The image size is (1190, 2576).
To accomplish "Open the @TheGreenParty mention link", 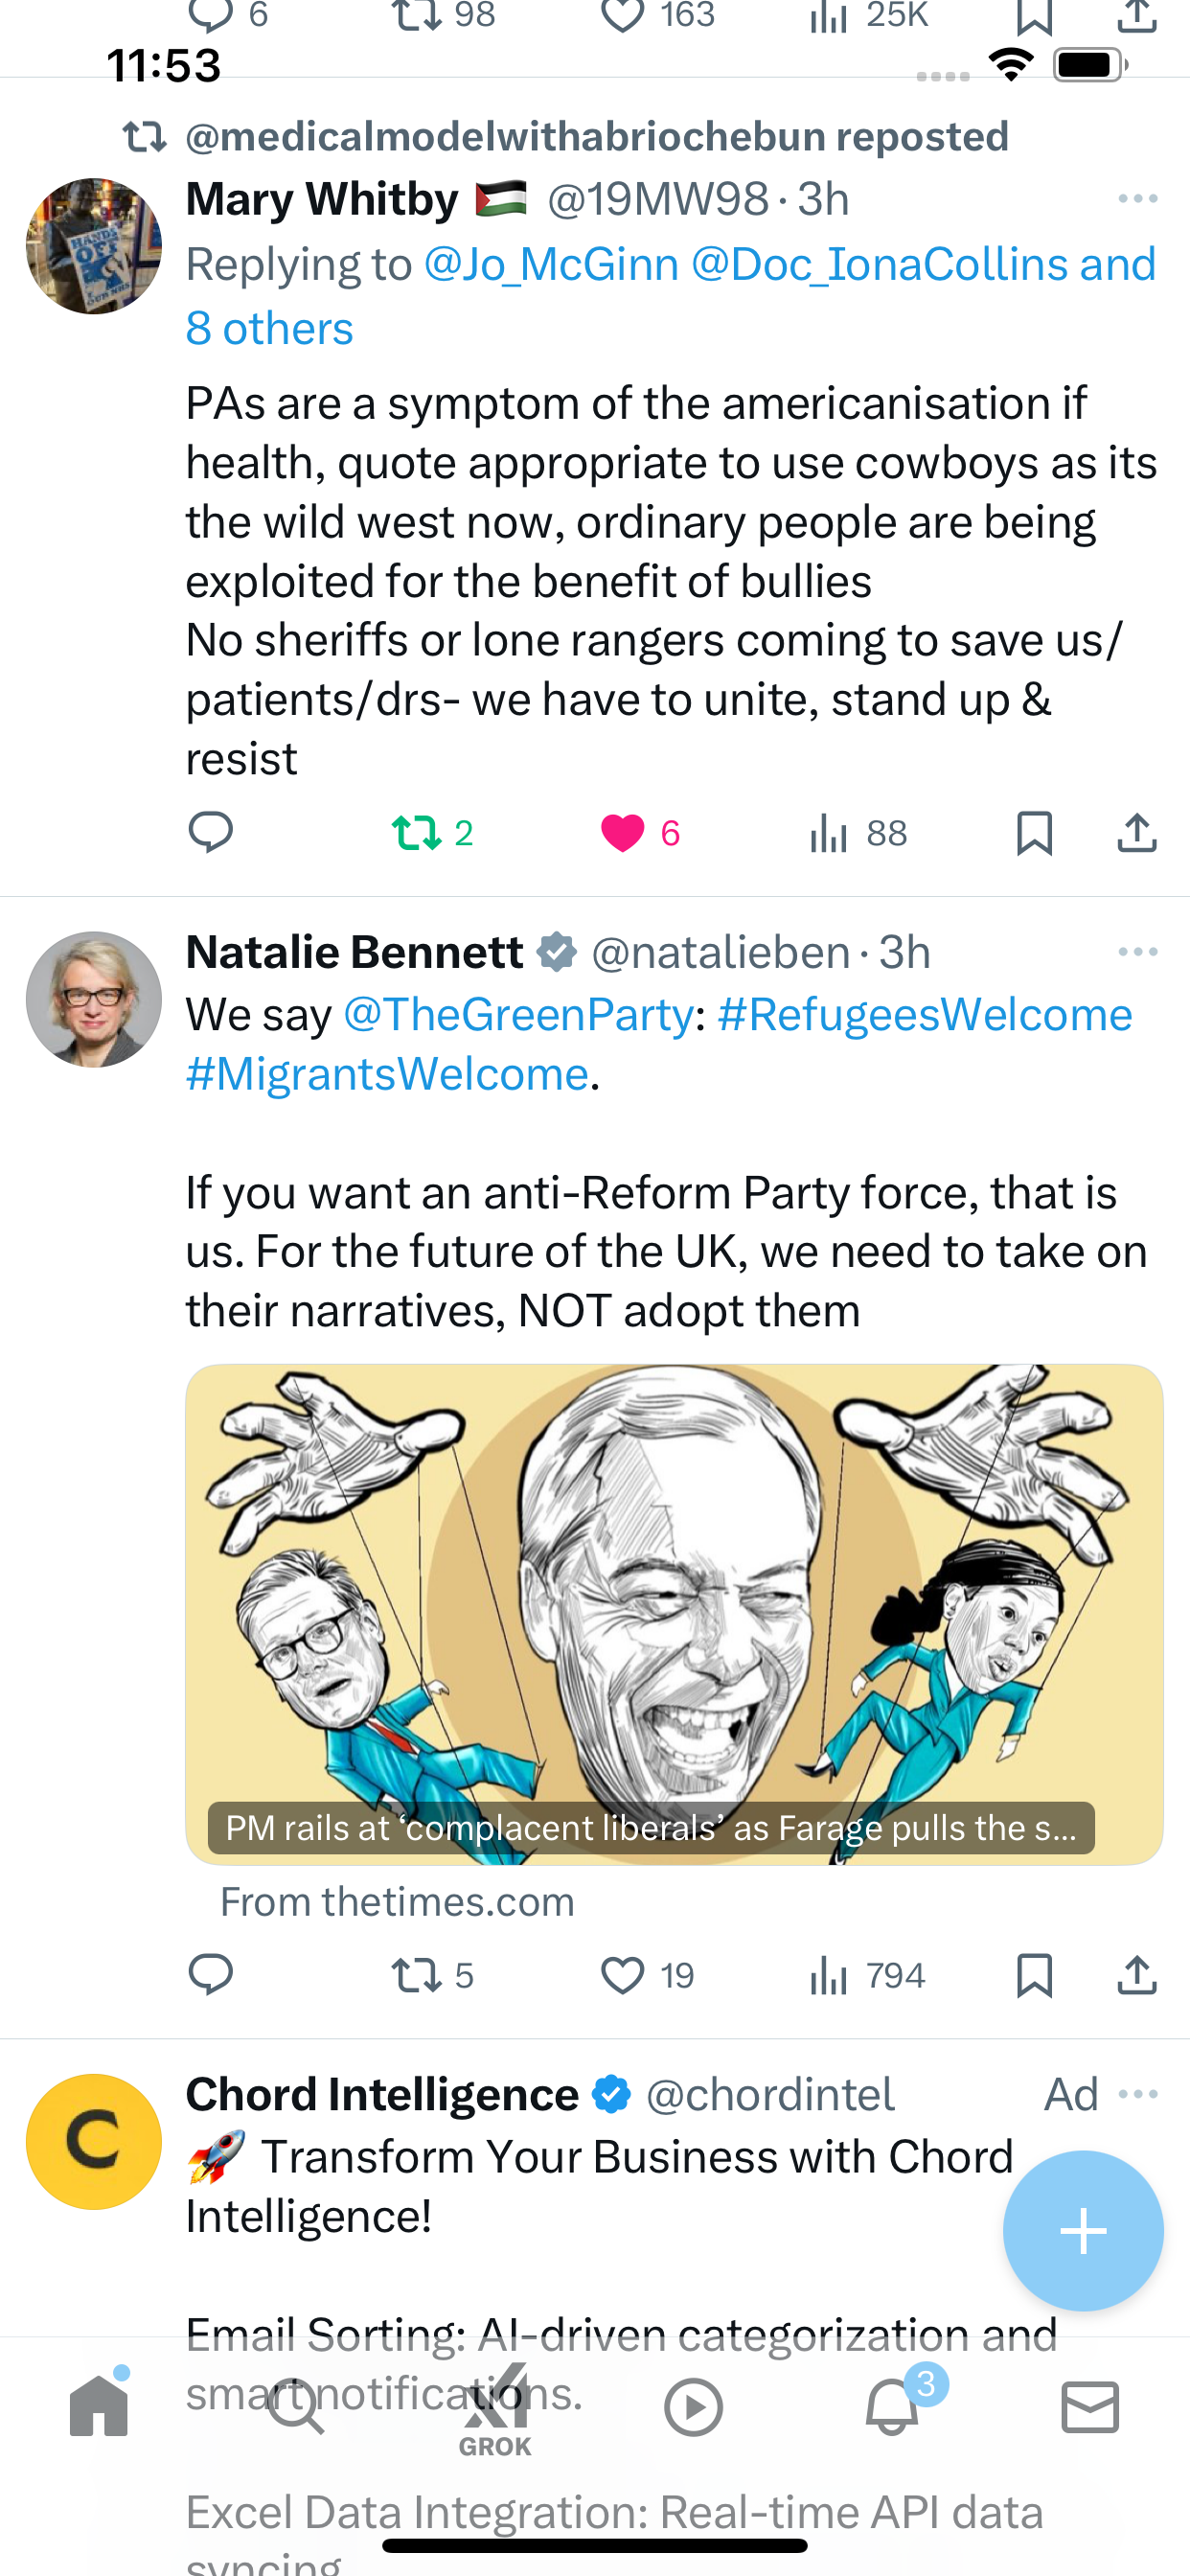I will click(x=518, y=1015).
